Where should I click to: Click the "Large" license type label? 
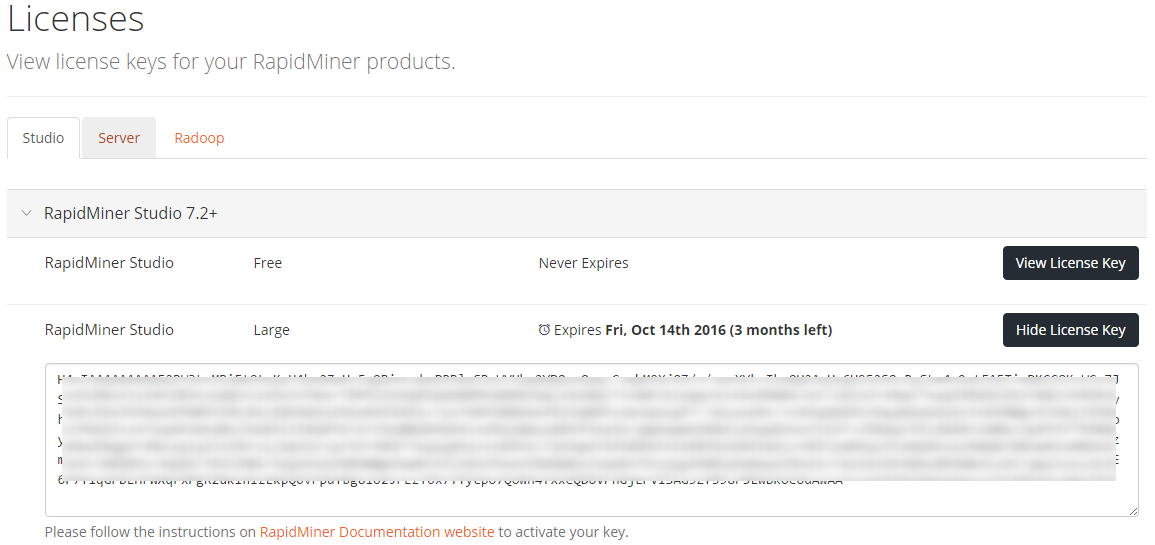[271, 330]
